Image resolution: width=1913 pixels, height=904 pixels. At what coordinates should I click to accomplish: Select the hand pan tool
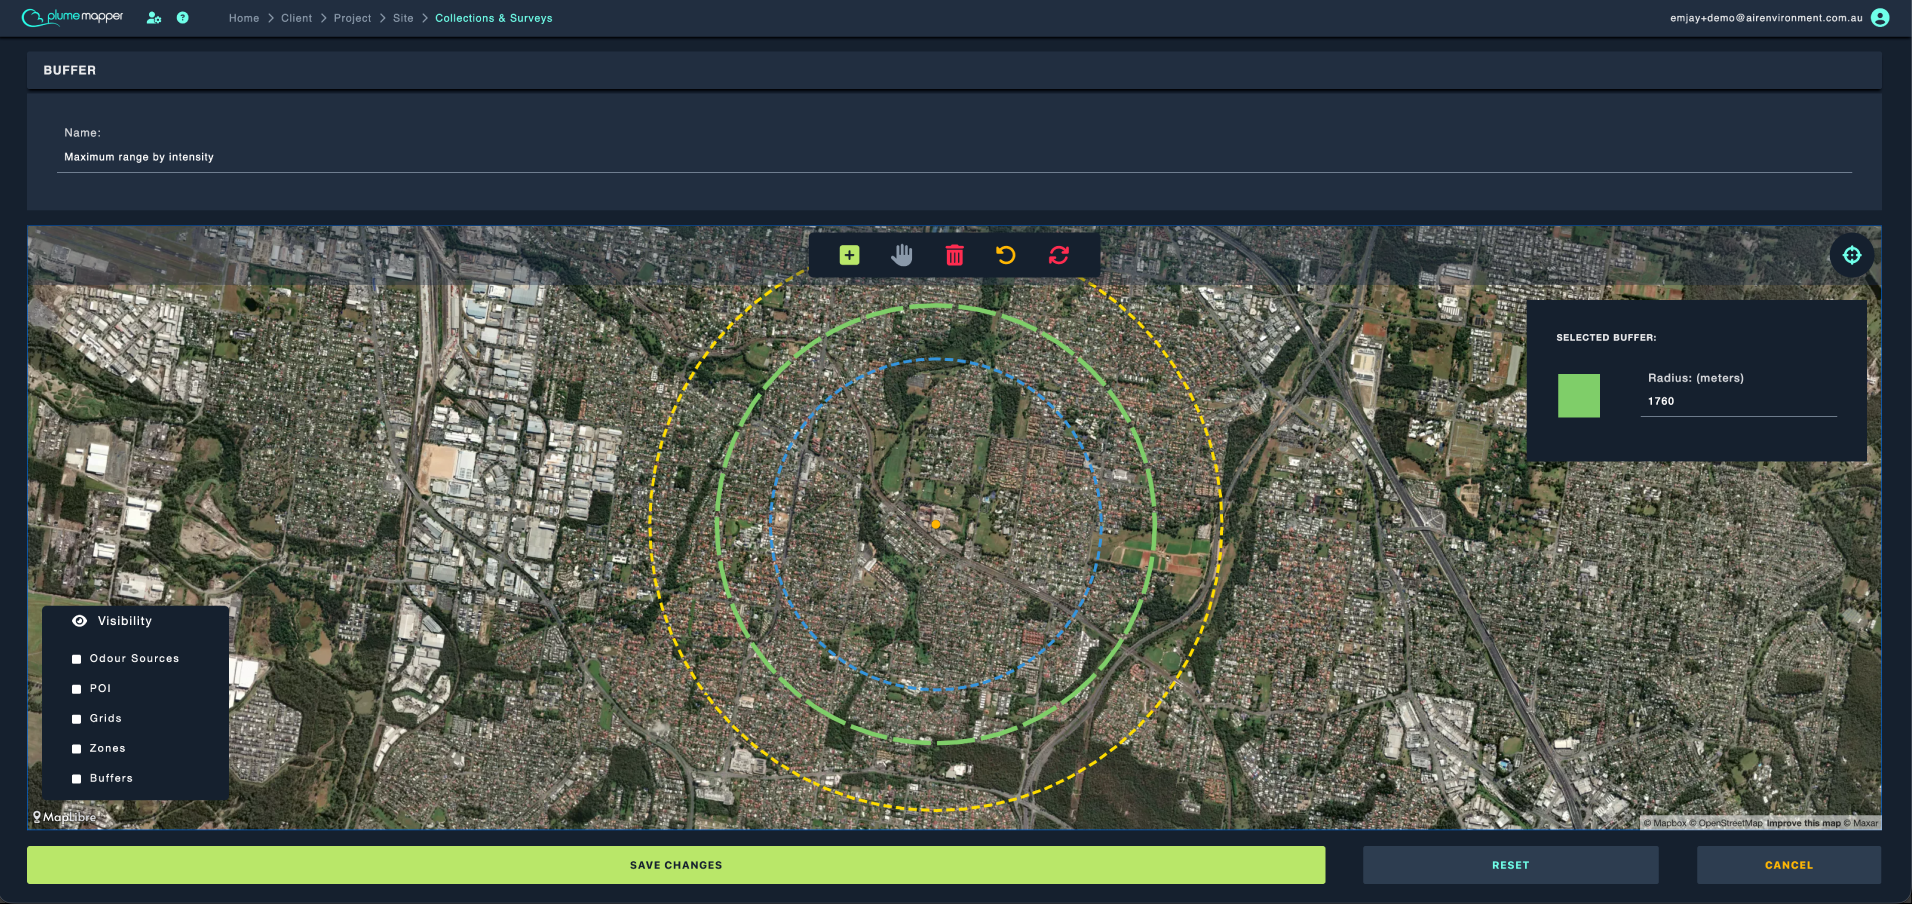[902, 255]
